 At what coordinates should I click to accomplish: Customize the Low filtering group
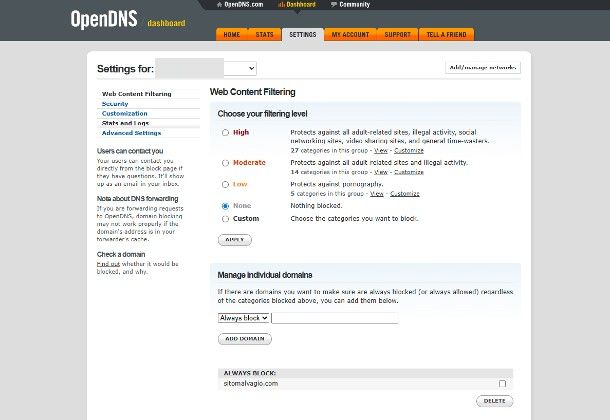(x=405, y=194)
